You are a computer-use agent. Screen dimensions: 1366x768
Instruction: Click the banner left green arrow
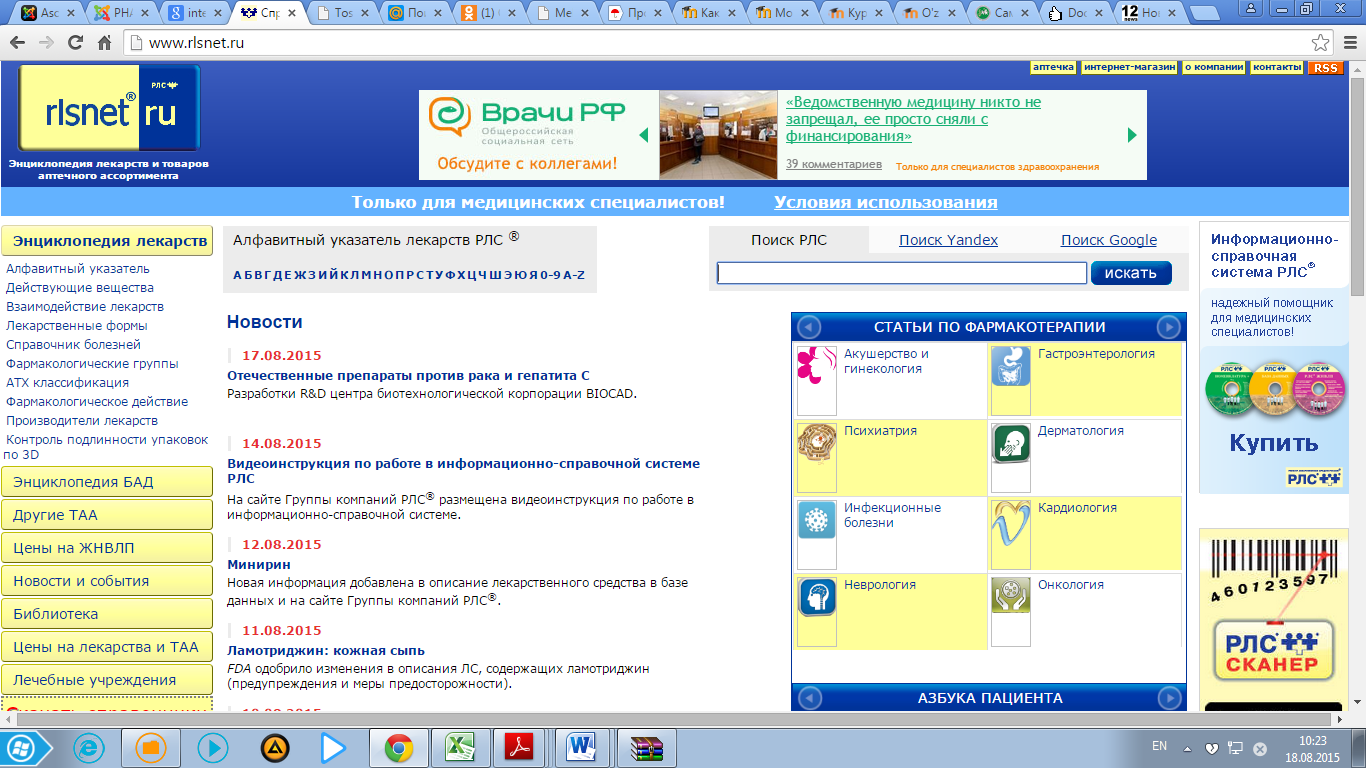click(643, 135)
